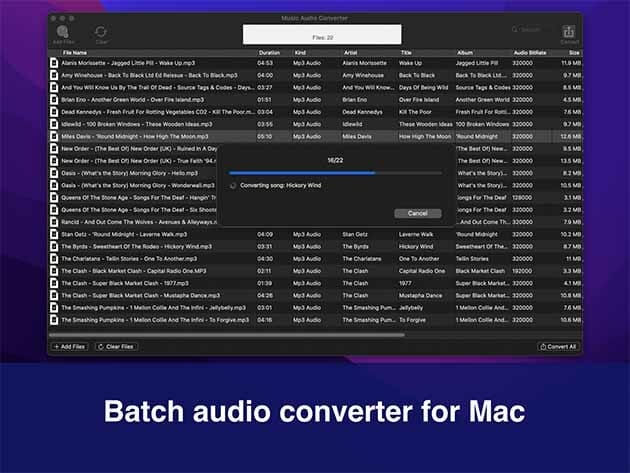Click the file icon for Stan Getz track
This screenshot has height=473, width=630.
54,234
